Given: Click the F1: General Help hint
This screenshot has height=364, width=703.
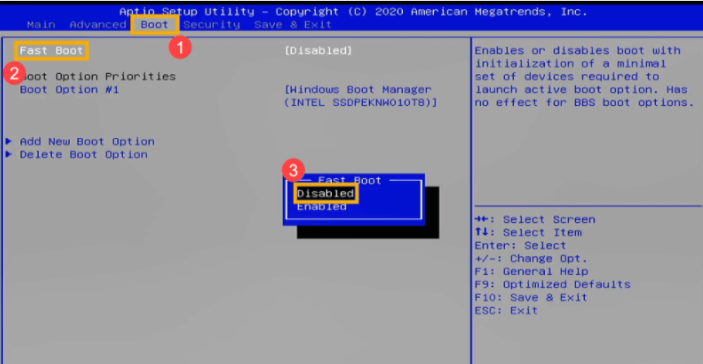Looking at the screenshot, I should click(531, 272).
